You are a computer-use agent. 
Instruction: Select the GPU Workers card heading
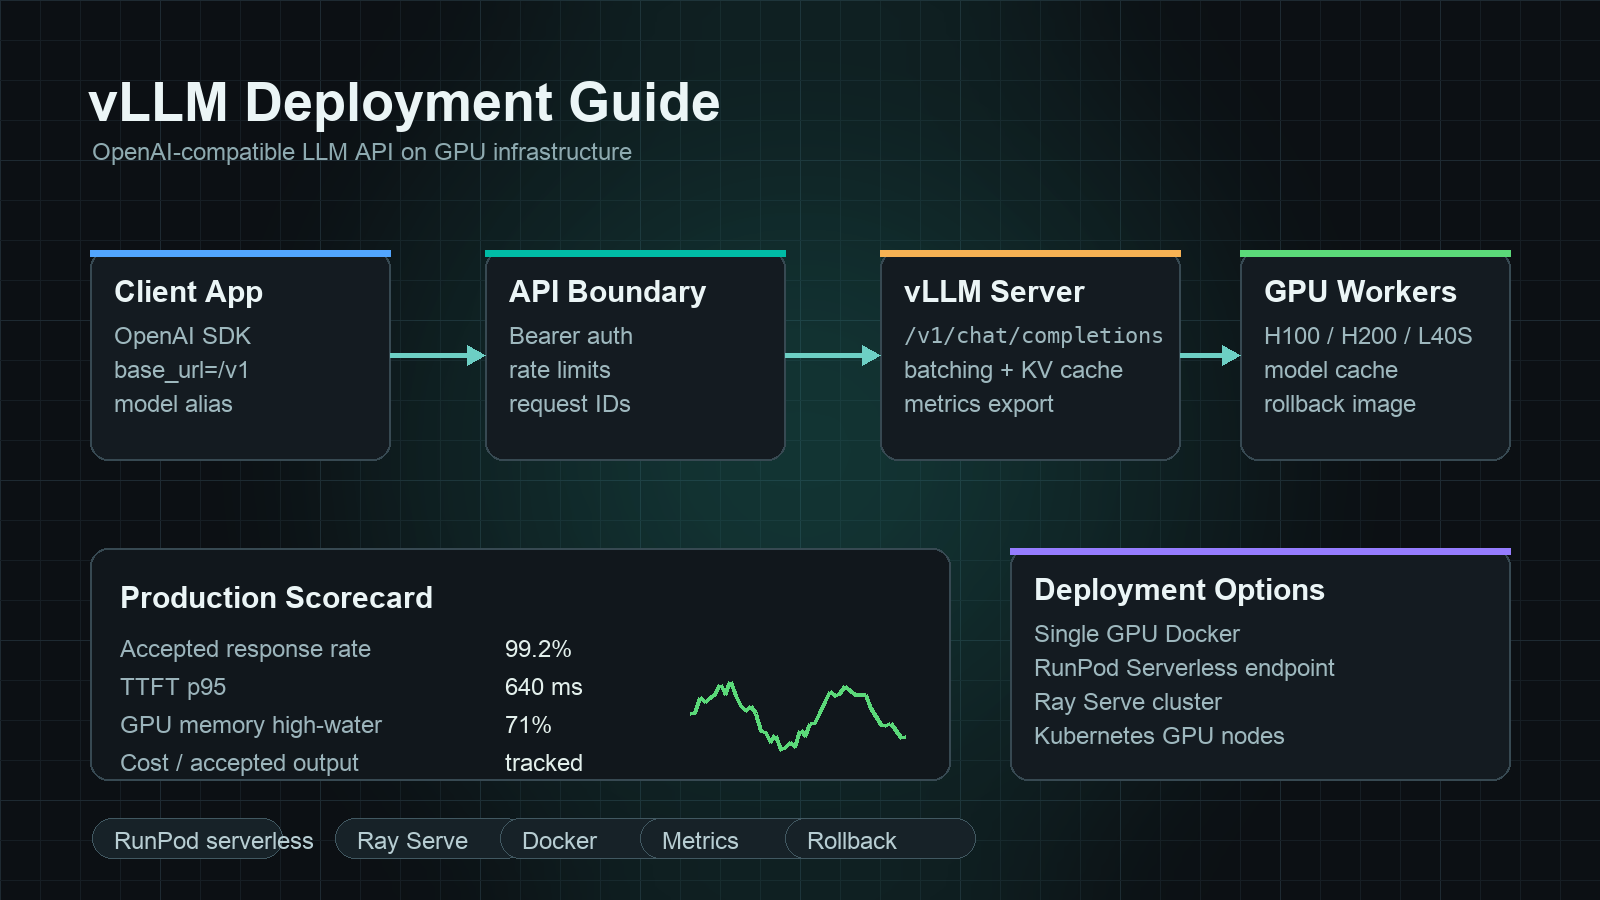coord(1360,292)
